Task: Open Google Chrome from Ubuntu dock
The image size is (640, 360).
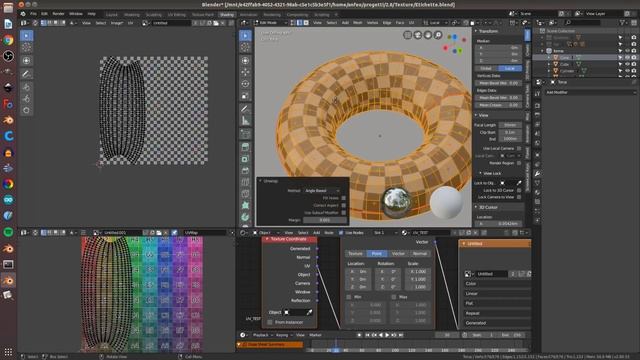Action: [8, 40]
